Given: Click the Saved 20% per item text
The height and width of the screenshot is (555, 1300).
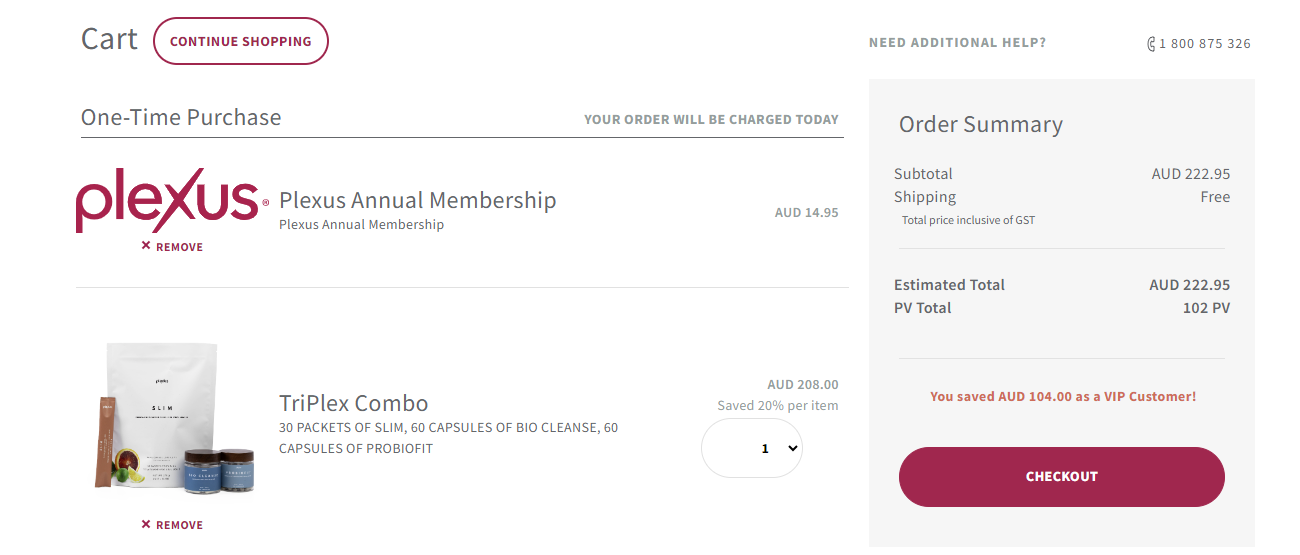Looking at the screenshot, I should [x=777, y=406].
